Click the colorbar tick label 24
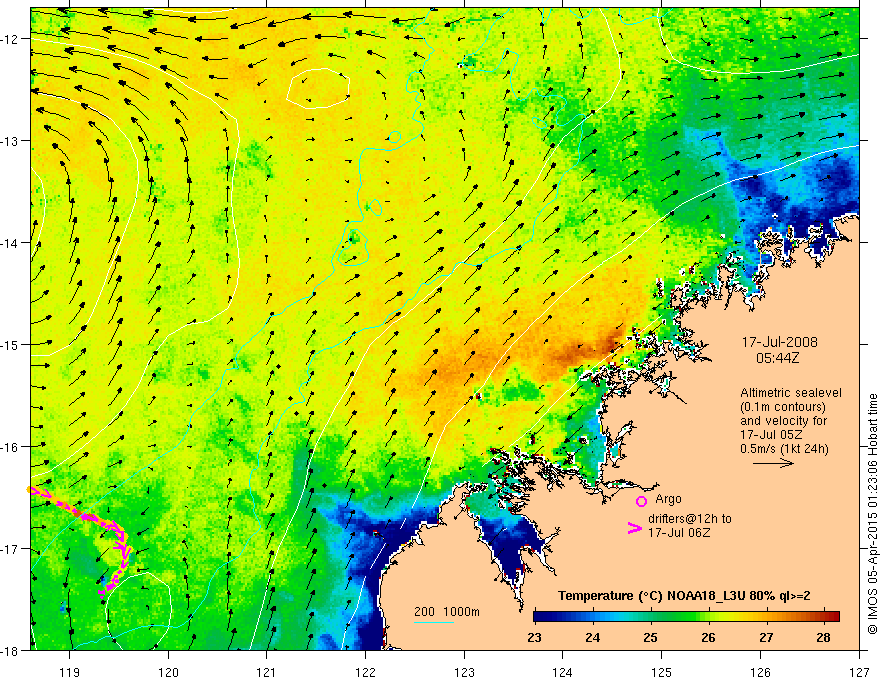This screenshot has height=680, width=880. pyautogui.click(x=592, y=637)
